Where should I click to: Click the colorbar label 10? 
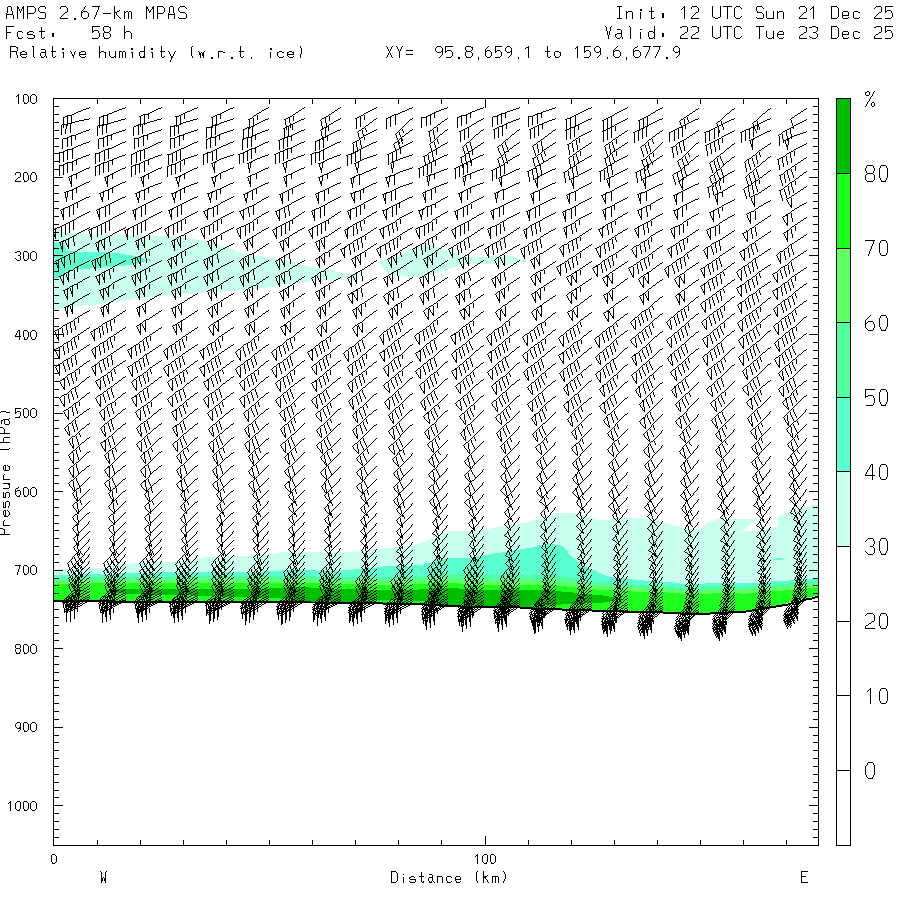click(x=876, y=696)
